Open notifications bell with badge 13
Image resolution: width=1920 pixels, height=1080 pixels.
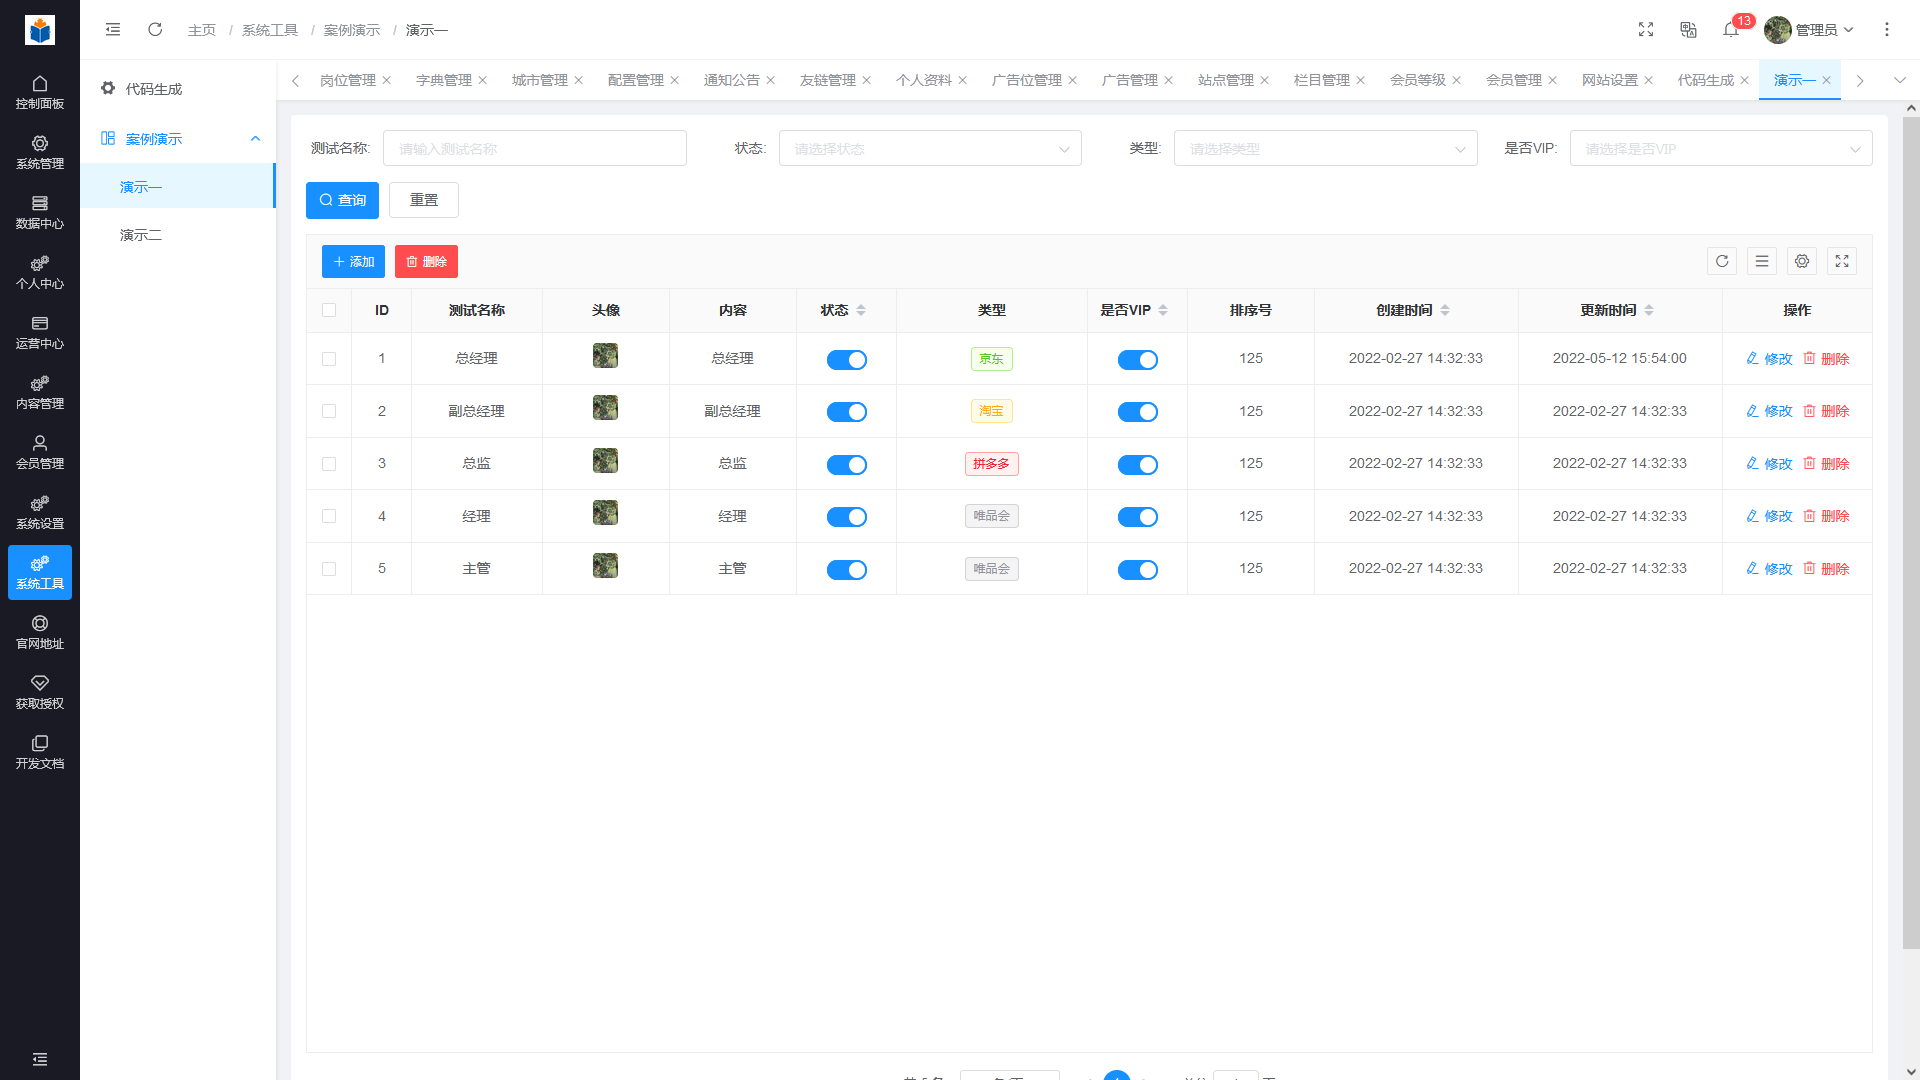[1731, 30]
